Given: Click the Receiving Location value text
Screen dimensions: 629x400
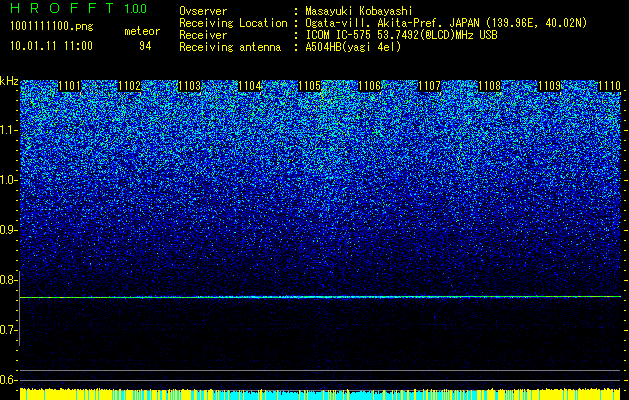Looking at the screenshot, I should point(446,24).
